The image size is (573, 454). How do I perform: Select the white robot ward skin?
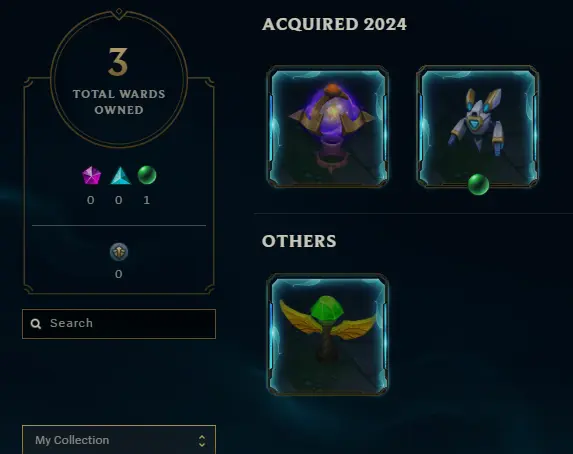point(478,126)
